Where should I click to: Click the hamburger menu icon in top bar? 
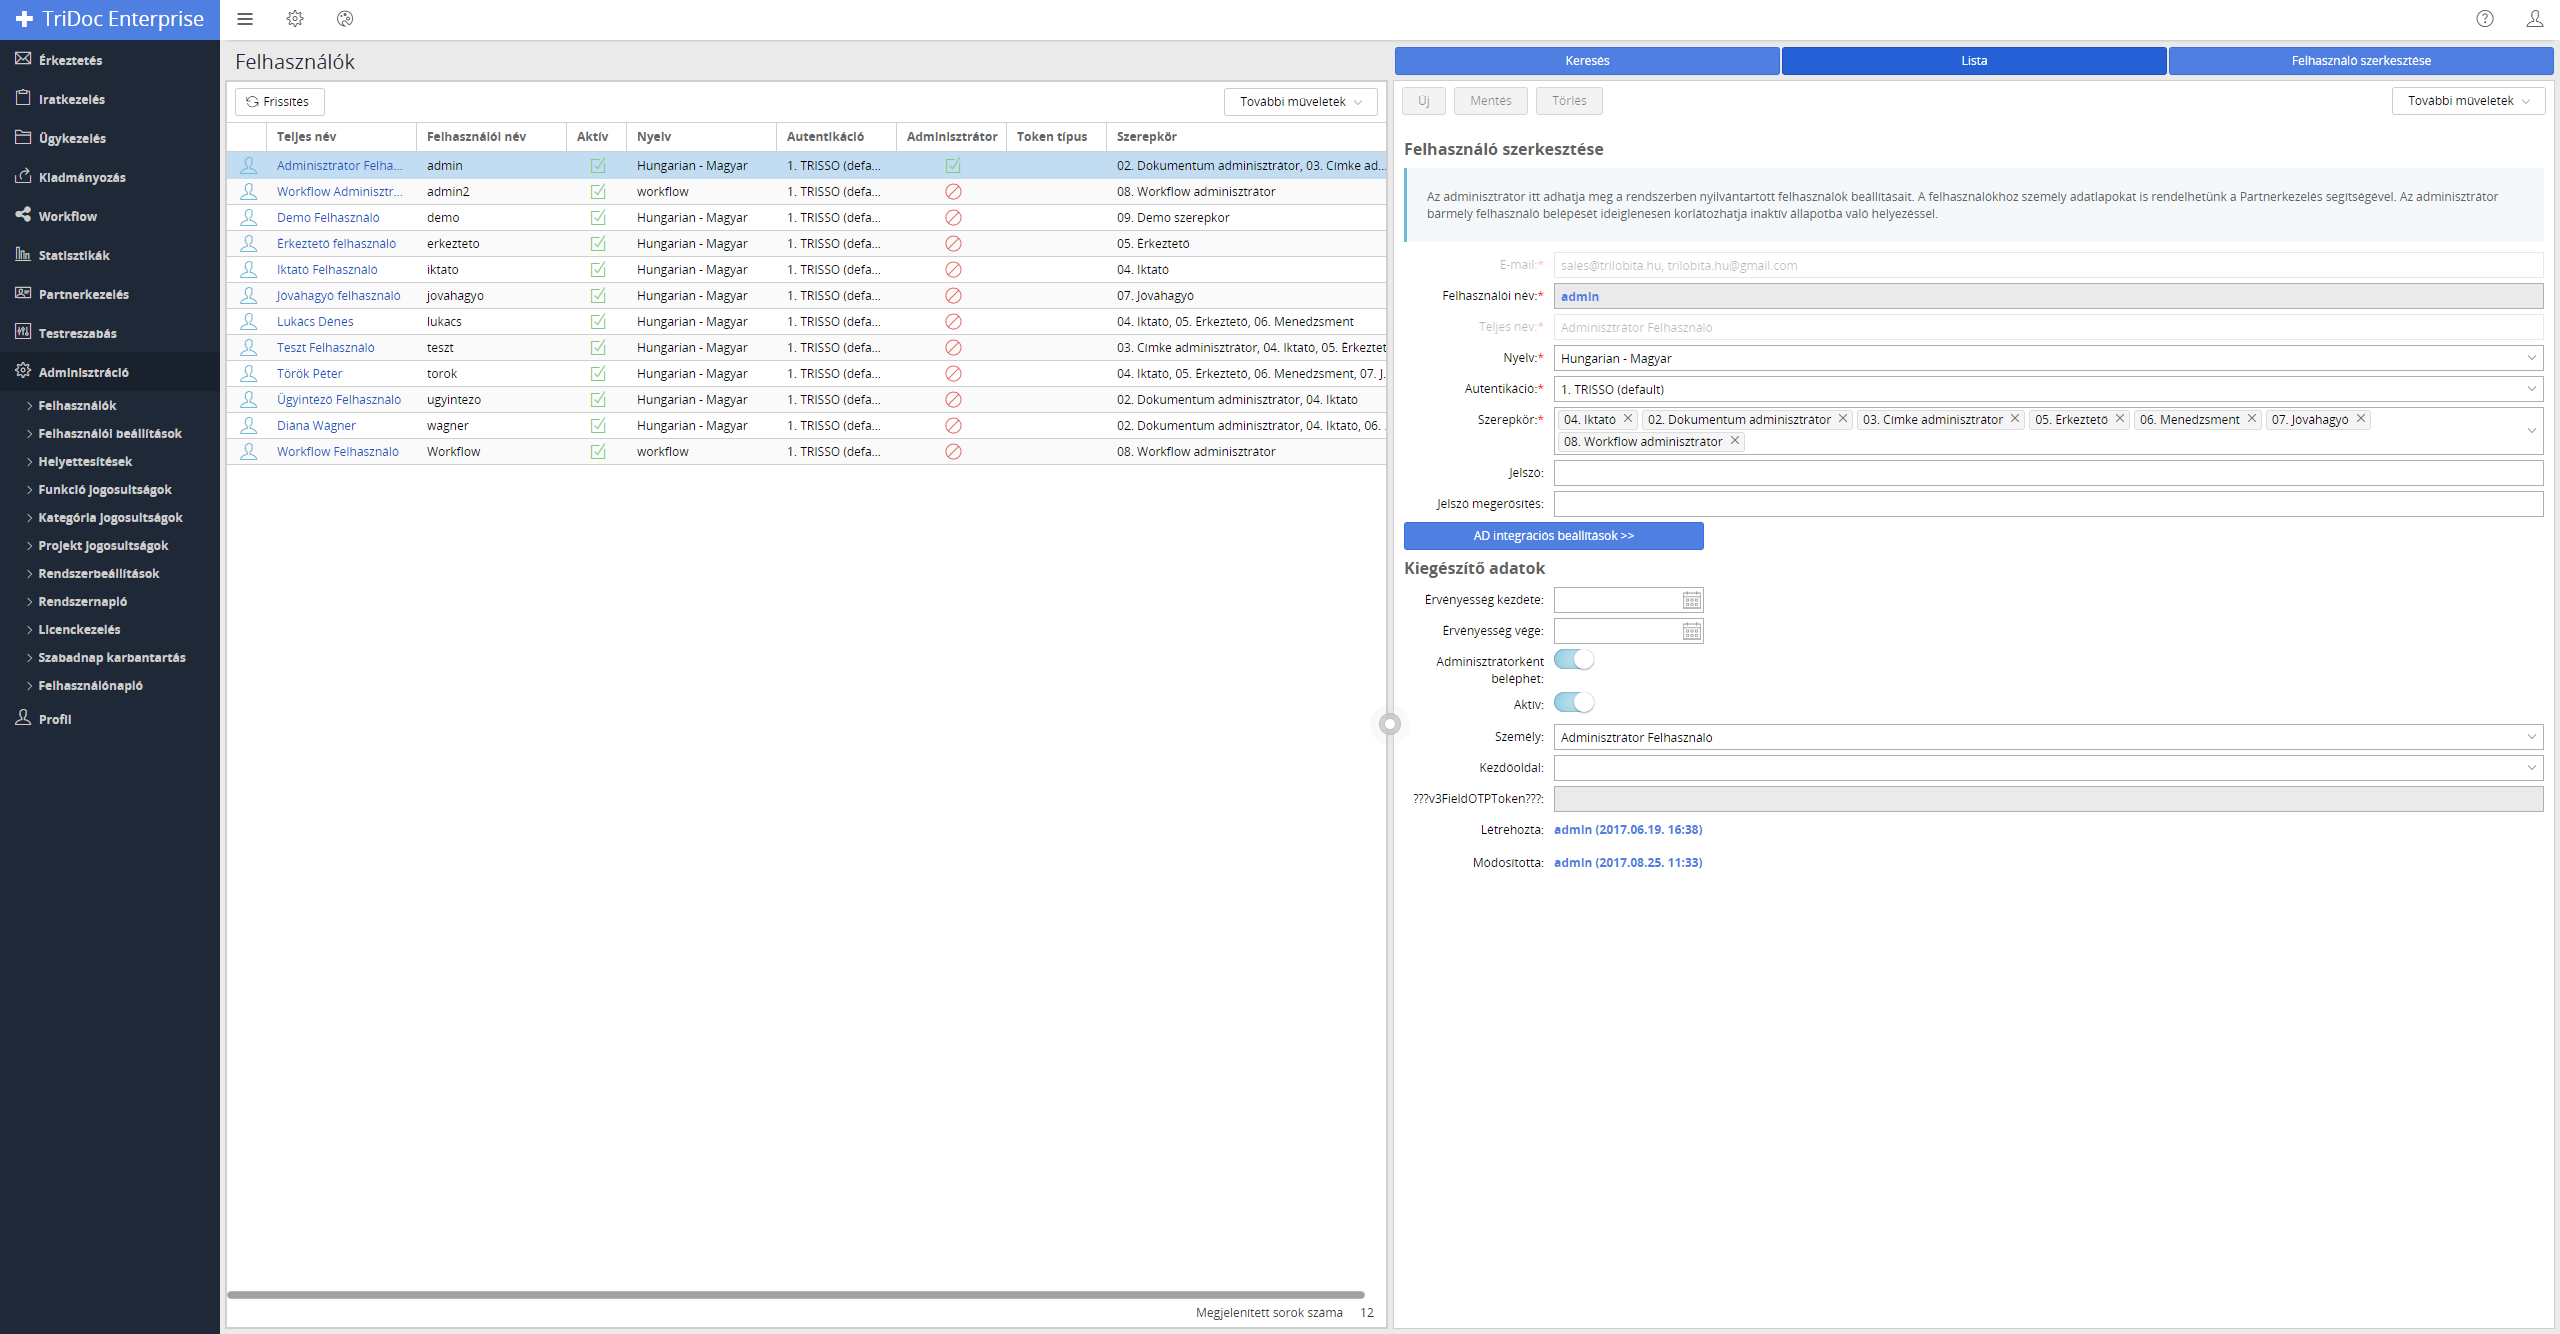pyautogui.click(x=245, y=19)
